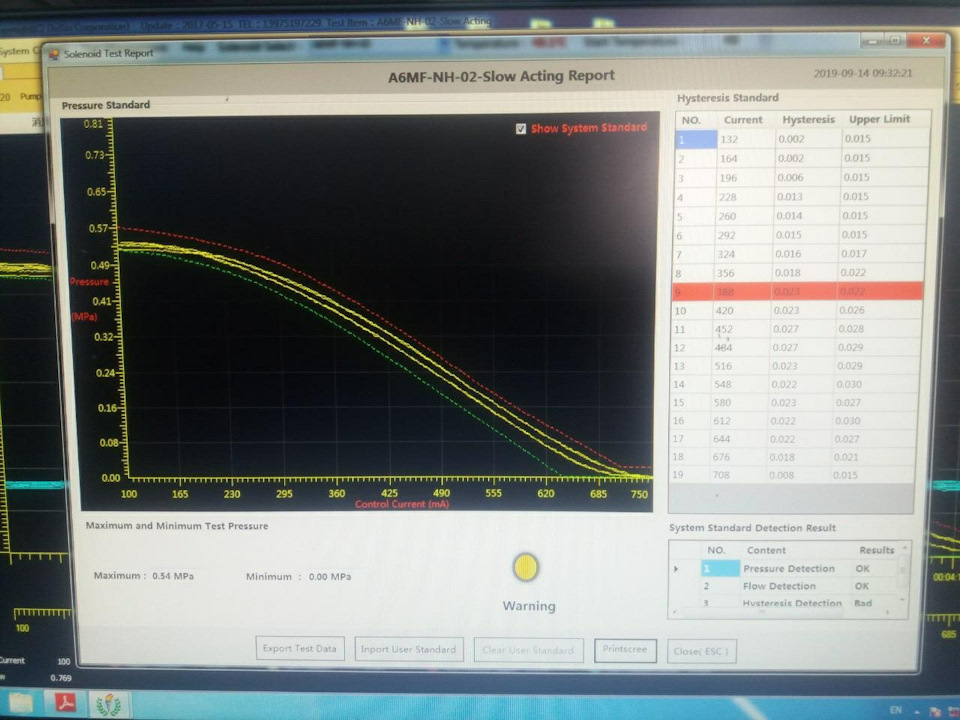
Task: Select hysteresis row with current 612
Action: click(793, 421)
